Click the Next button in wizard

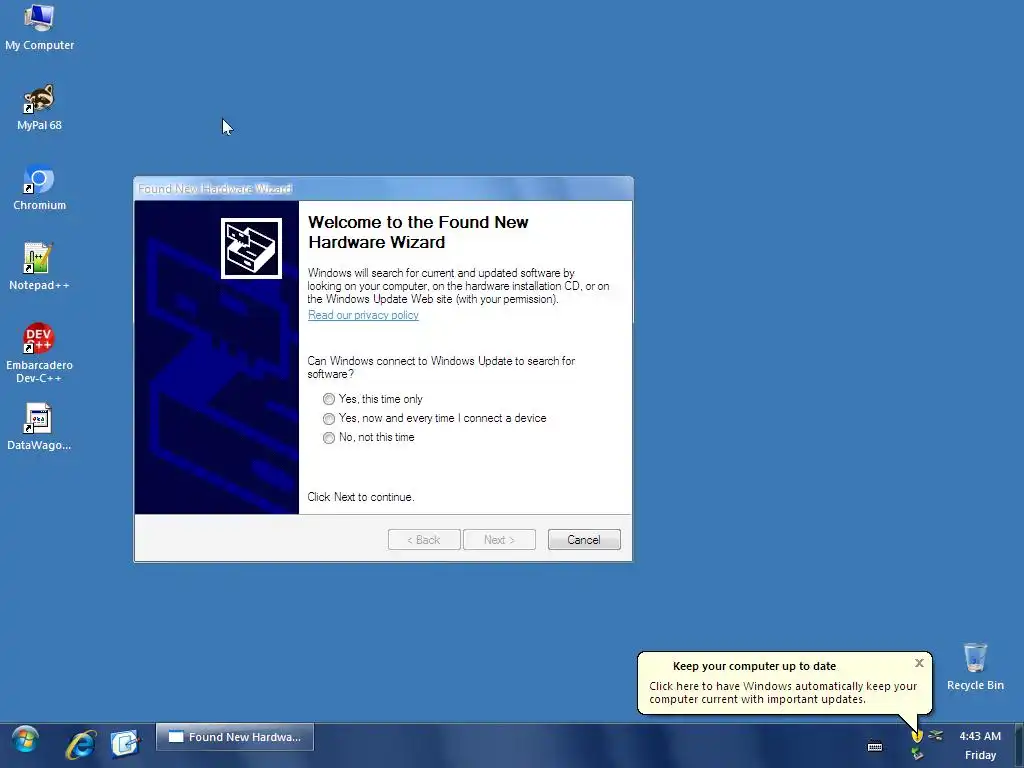[499, 539]
